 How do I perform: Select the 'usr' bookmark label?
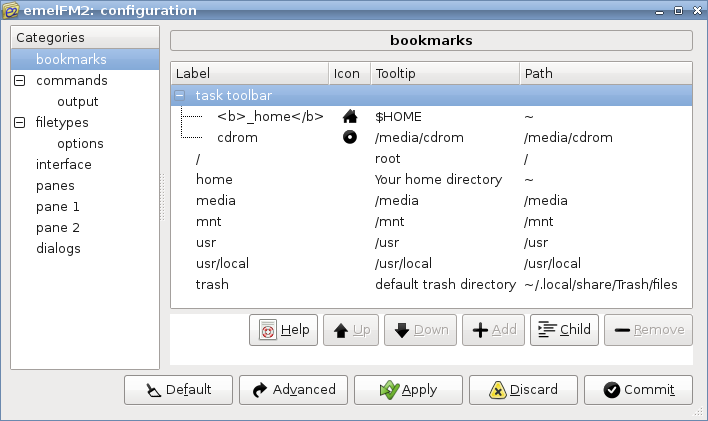pyautogui.click(x=206, y=243)
